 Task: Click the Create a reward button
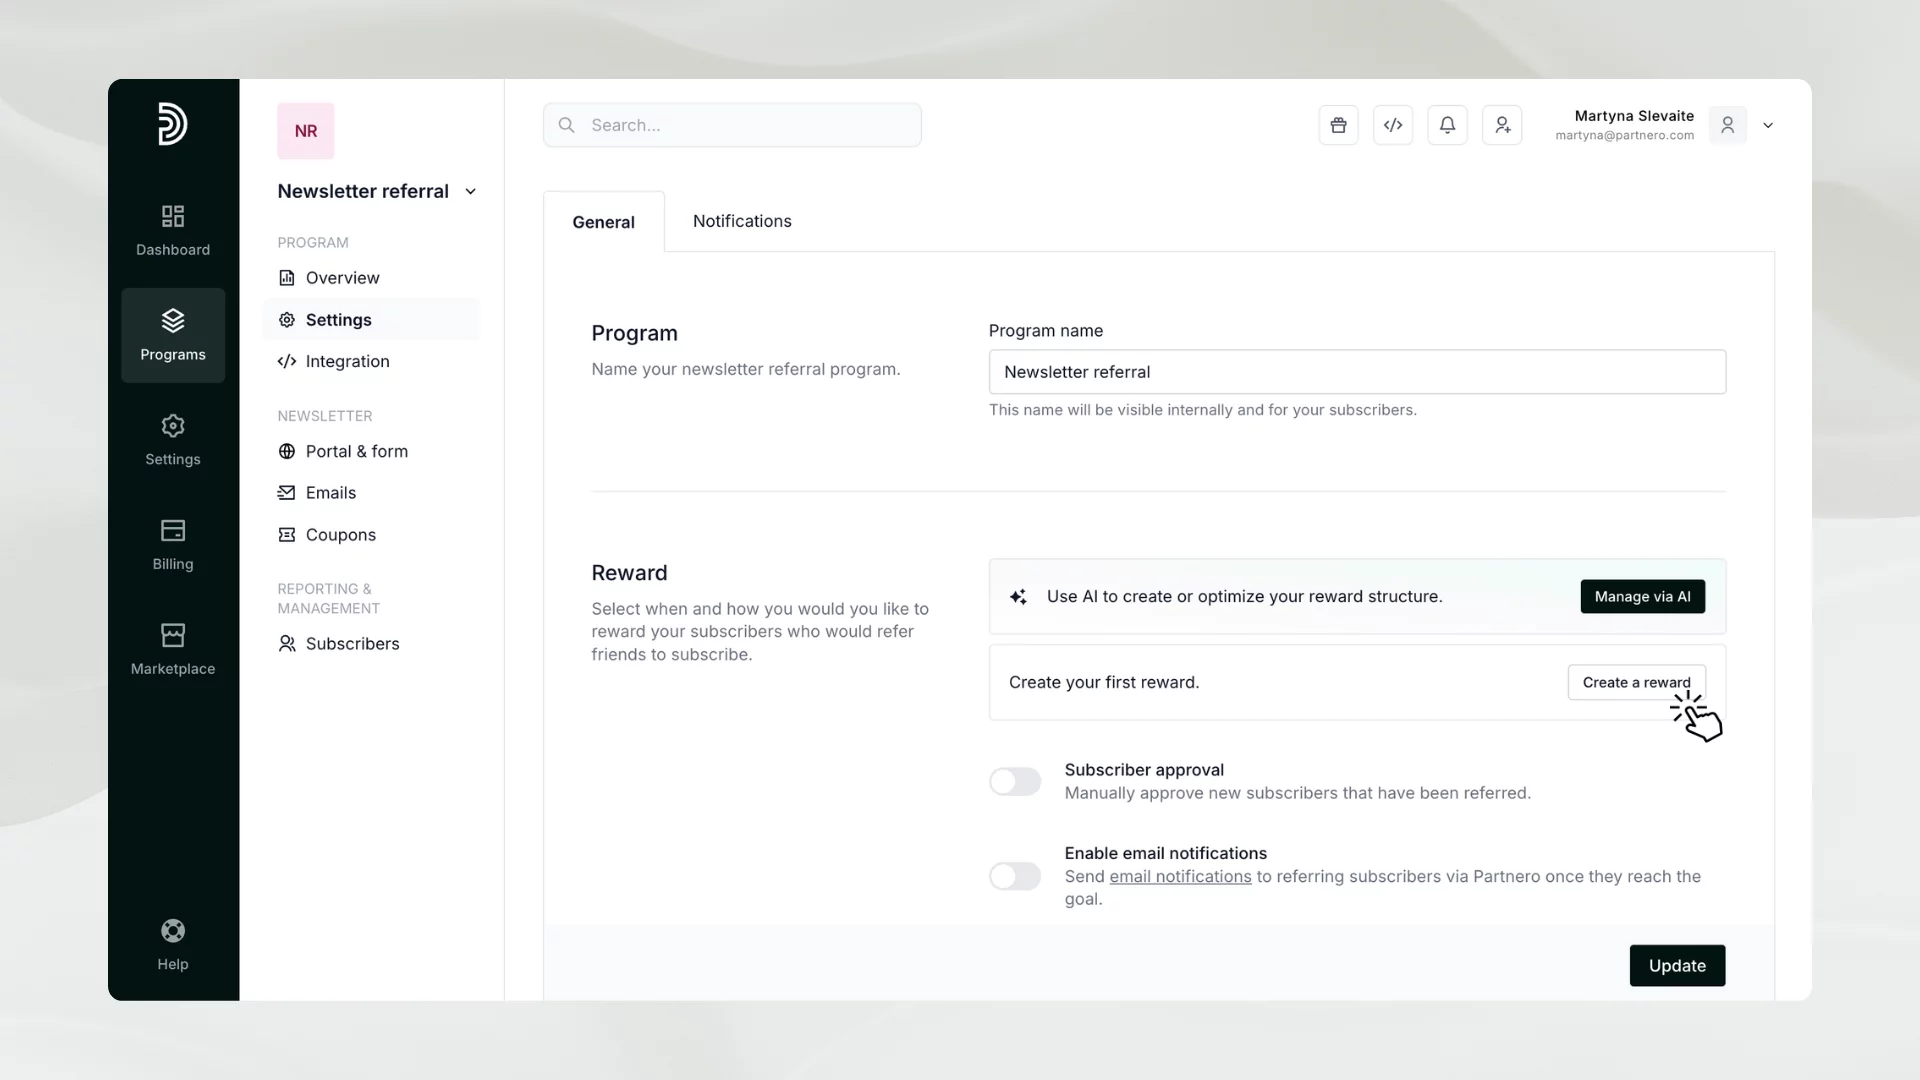[1636, 682]
